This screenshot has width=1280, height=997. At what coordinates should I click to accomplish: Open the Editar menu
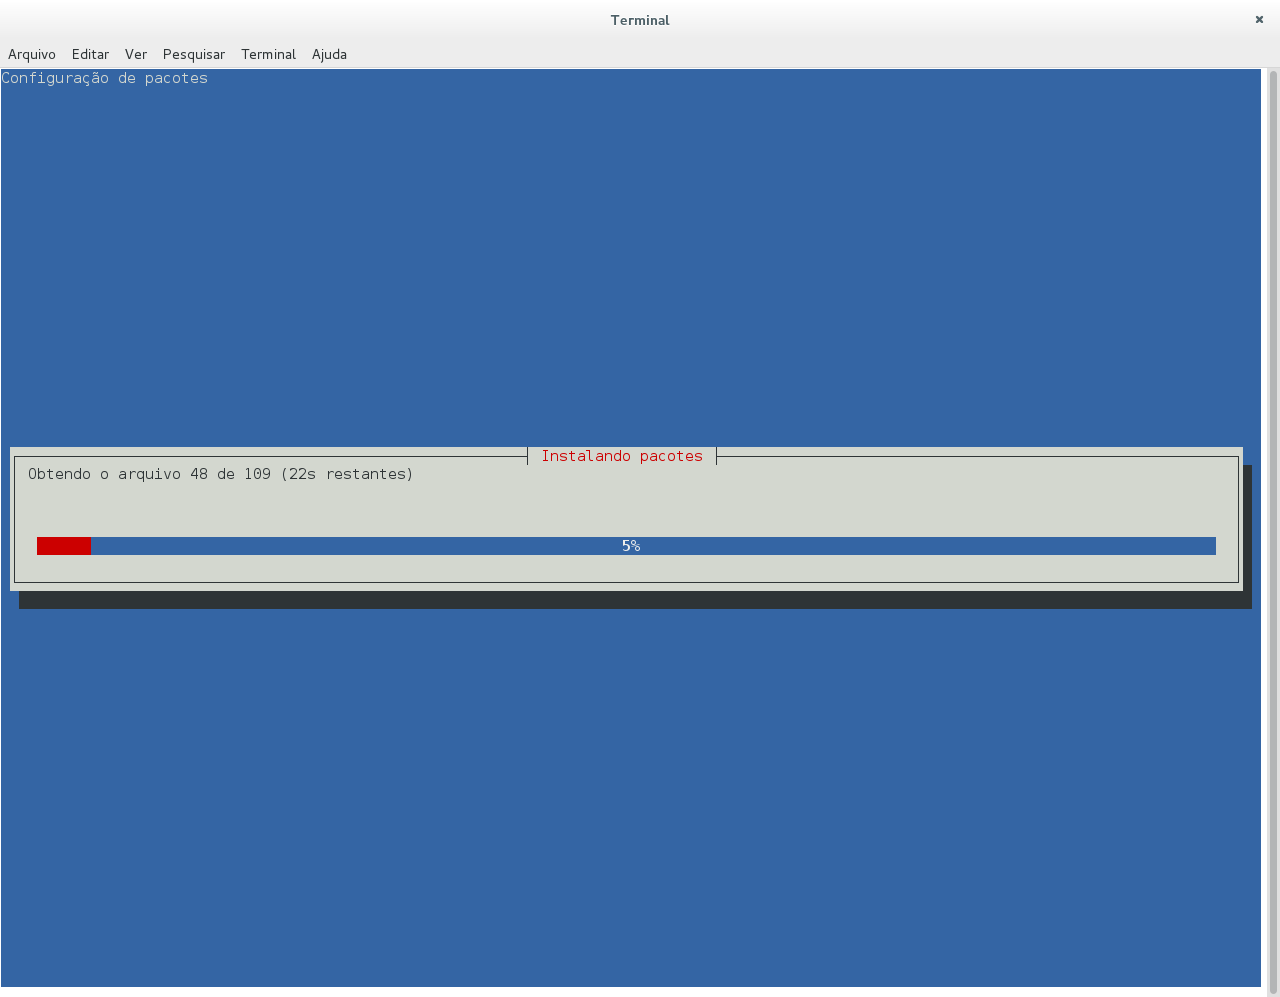point(90,54)
